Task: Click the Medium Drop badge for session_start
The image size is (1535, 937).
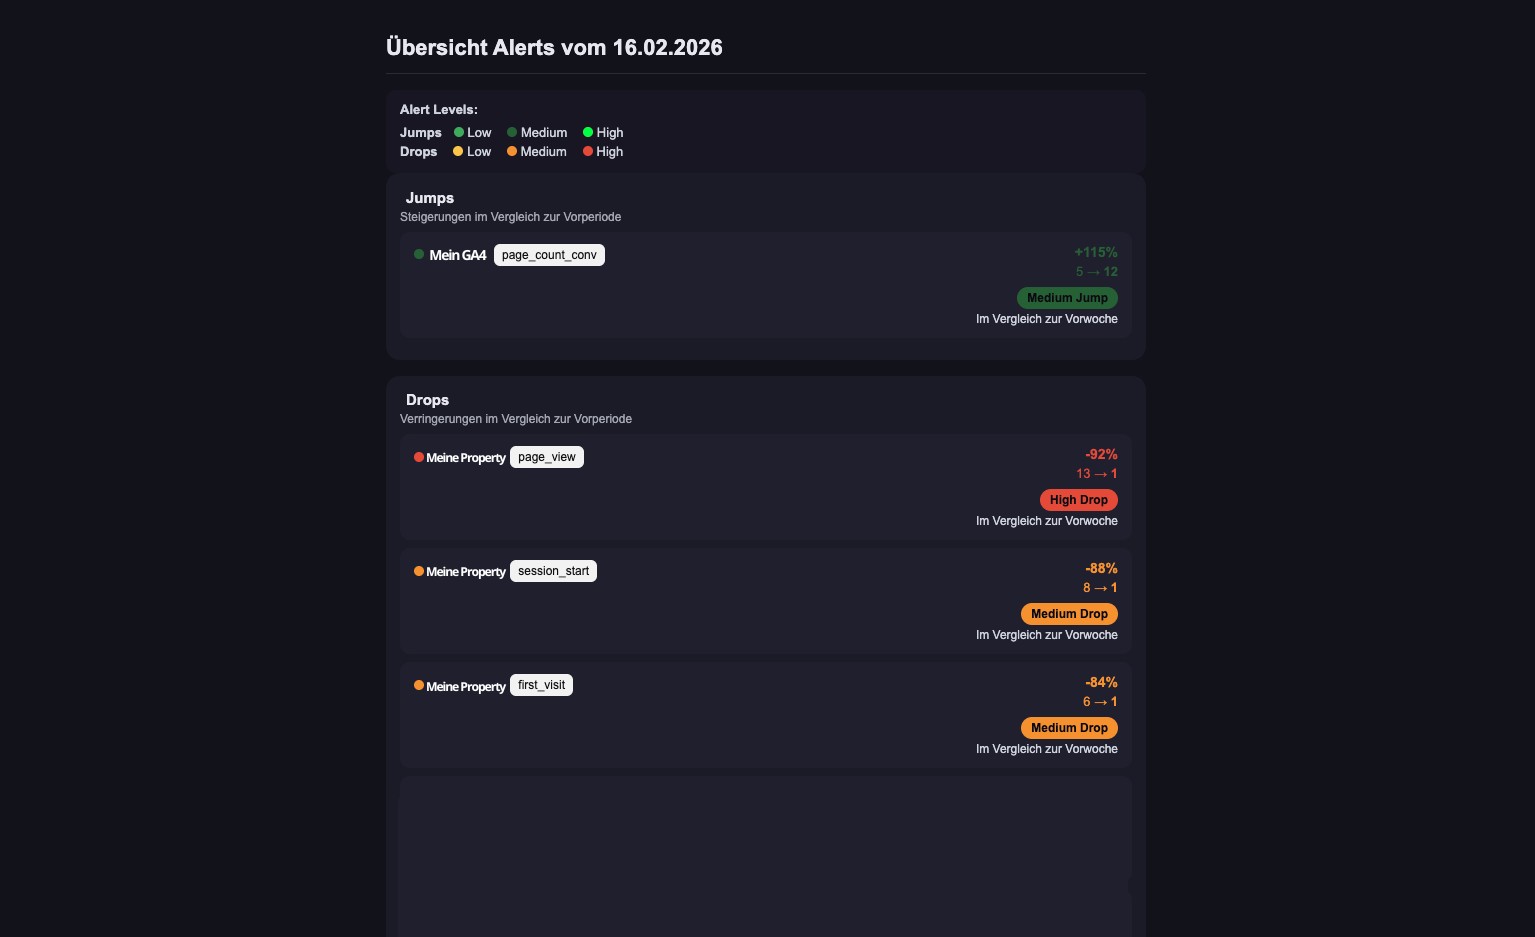Action: [x=1069, y=614]
